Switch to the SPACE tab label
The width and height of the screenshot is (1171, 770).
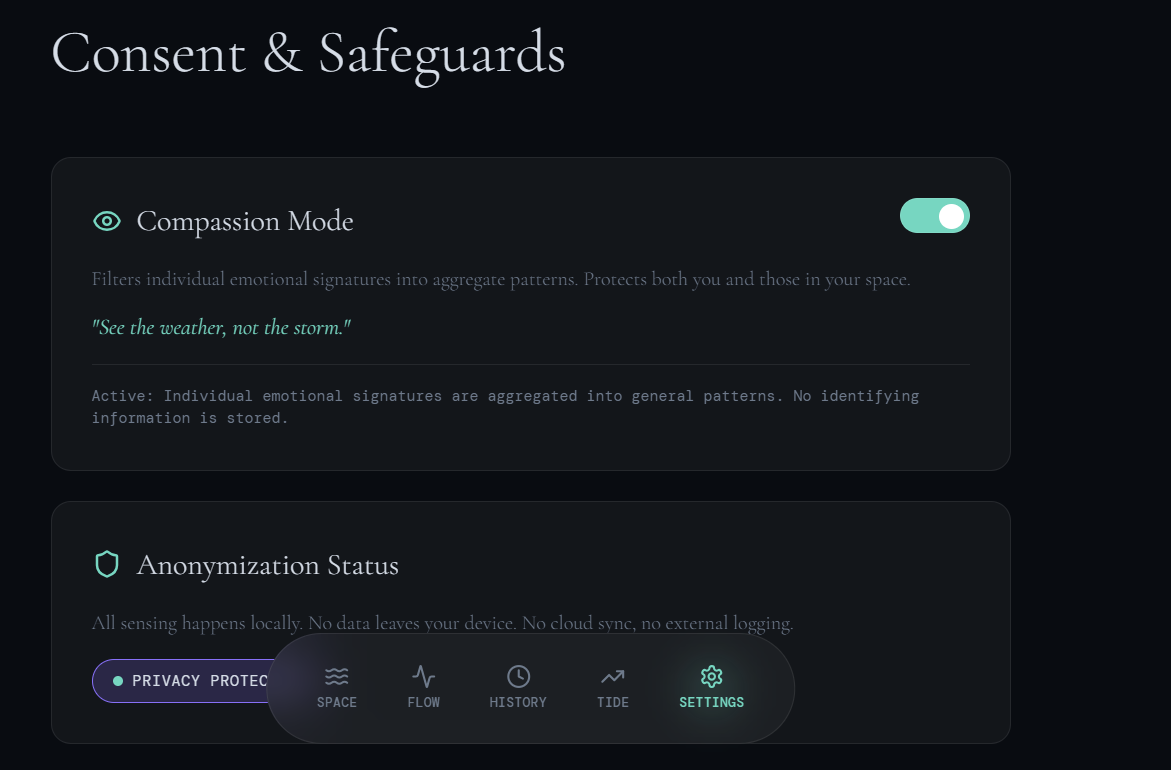point(337,702)
